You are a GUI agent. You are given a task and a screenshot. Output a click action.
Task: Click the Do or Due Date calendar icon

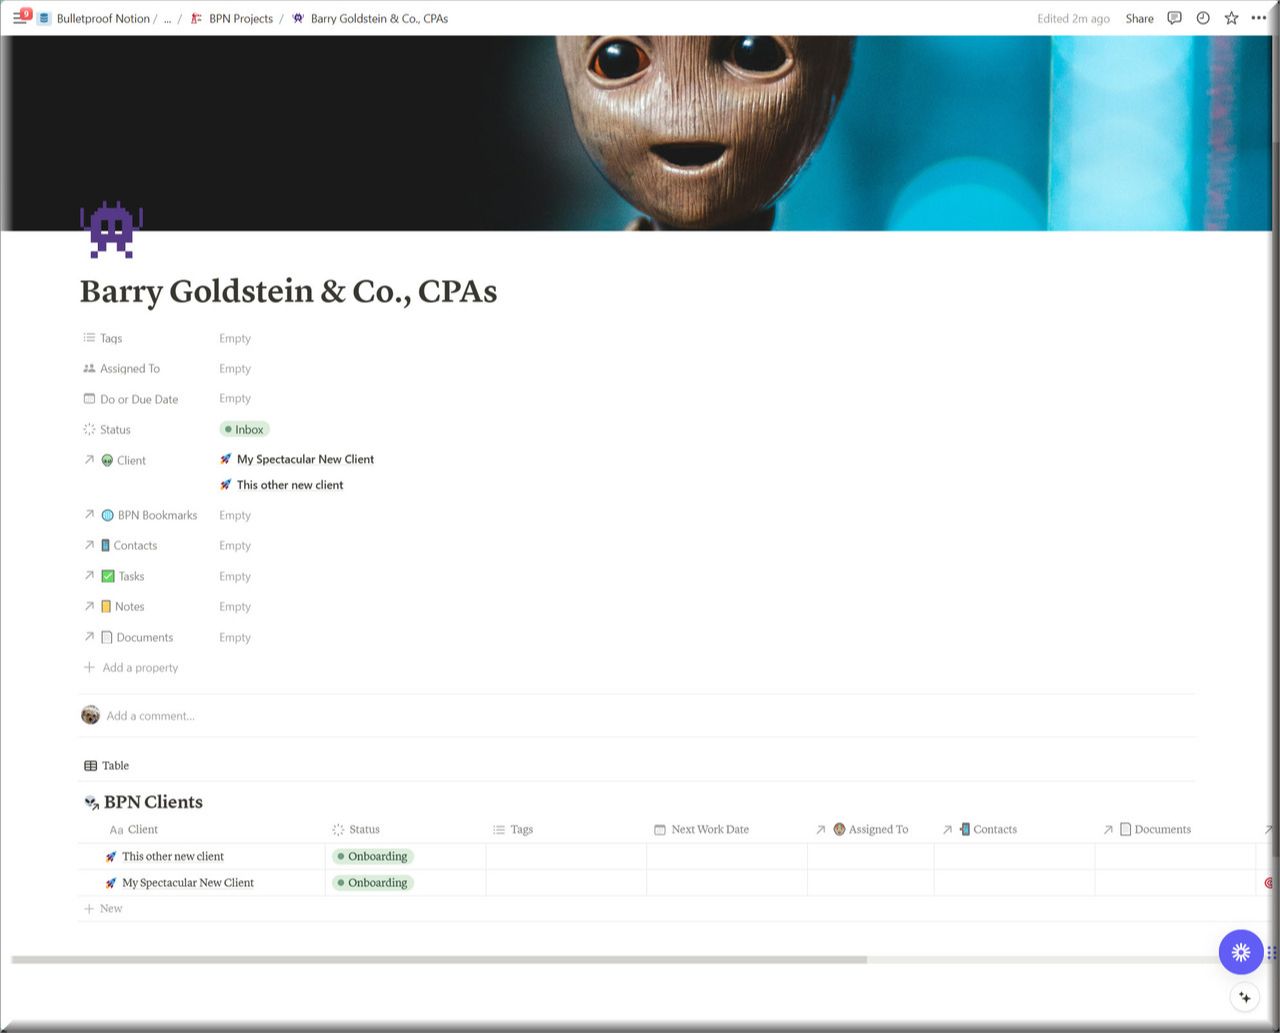pyautogui.click(x=89, y=398)
